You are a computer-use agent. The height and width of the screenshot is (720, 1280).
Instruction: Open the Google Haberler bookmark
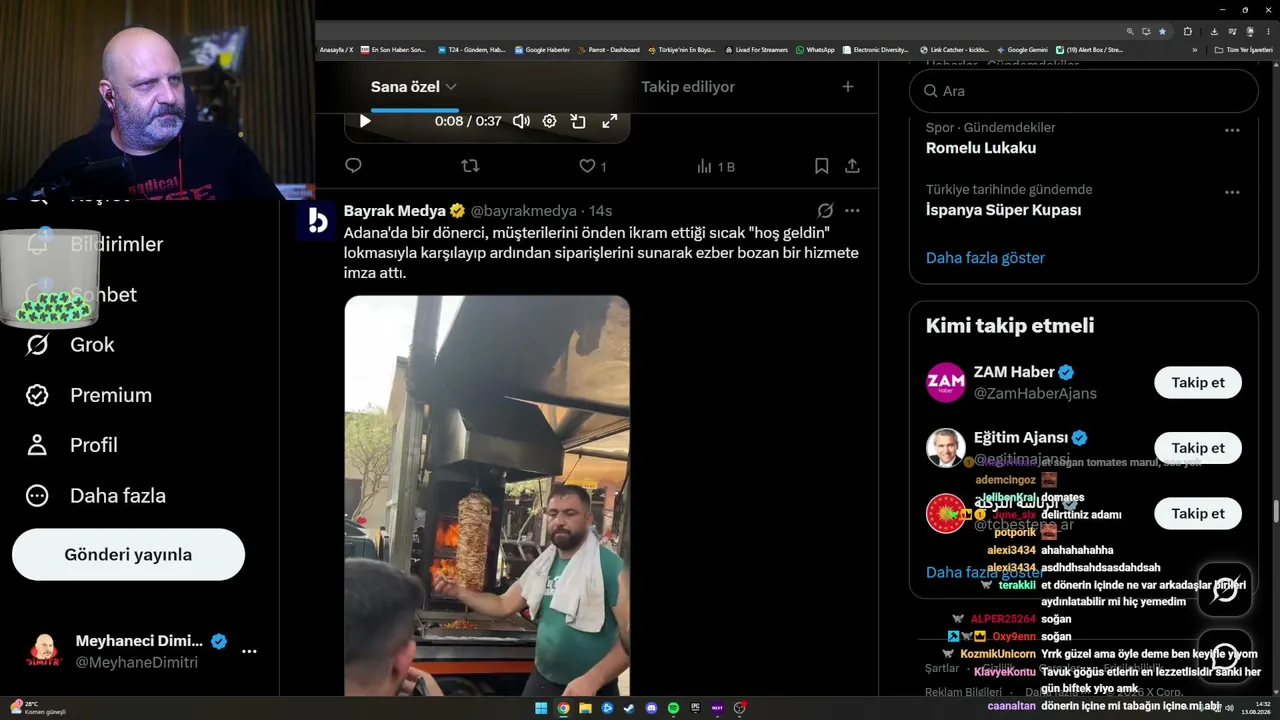pyautogui.click(x=543, y=50)
